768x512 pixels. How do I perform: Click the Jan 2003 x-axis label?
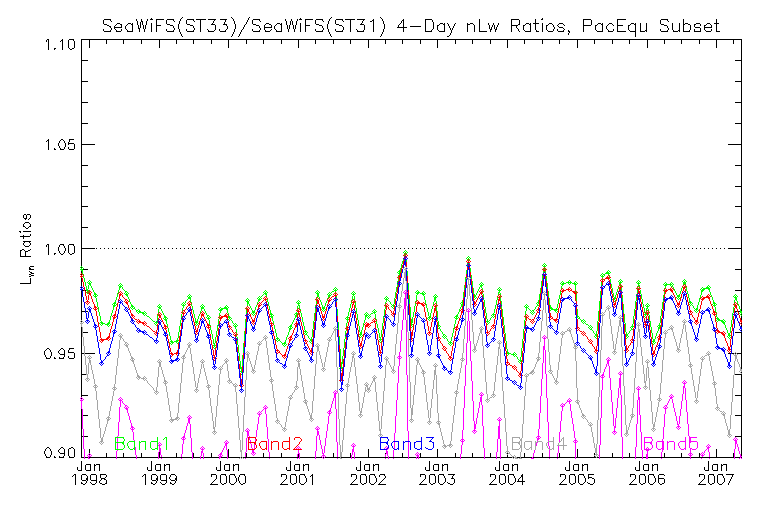(437, 473)
